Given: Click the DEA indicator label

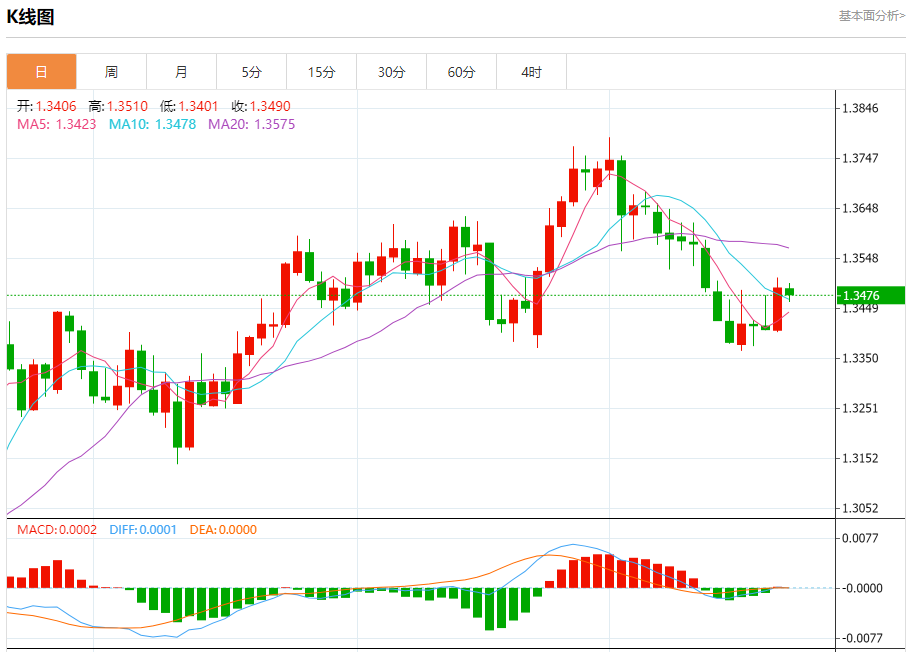Looking at the screenshot, I should point(223,530).
